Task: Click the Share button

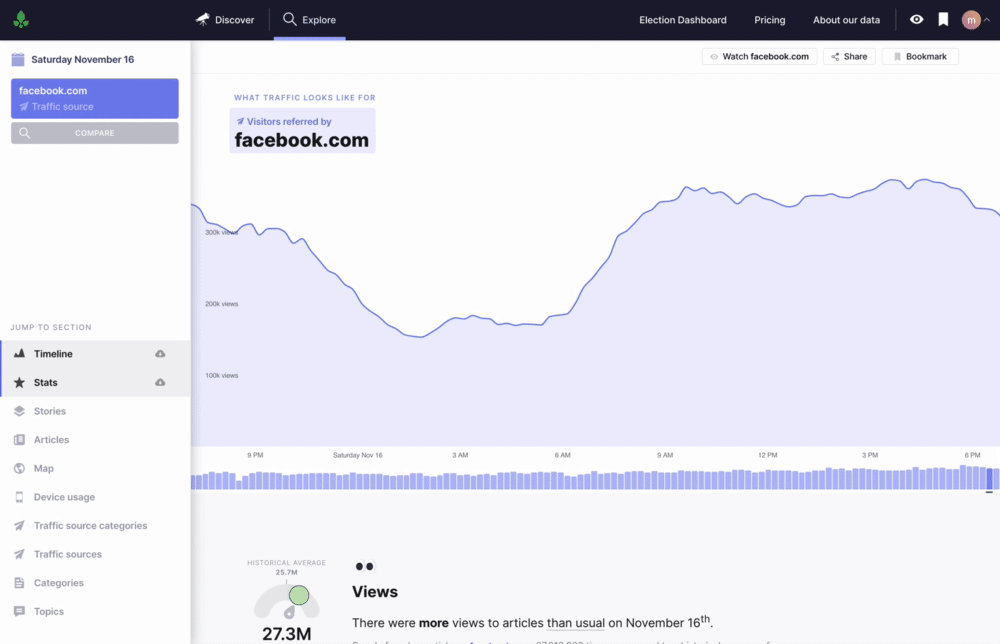Action: [849, 56]
